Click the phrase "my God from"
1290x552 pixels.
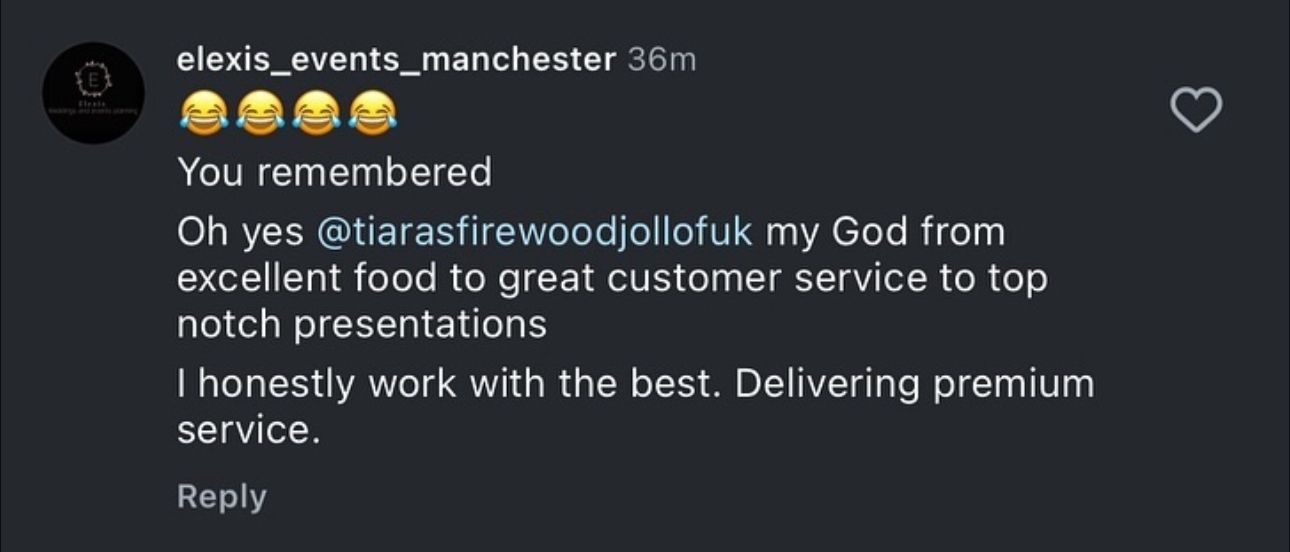[885, 232]
